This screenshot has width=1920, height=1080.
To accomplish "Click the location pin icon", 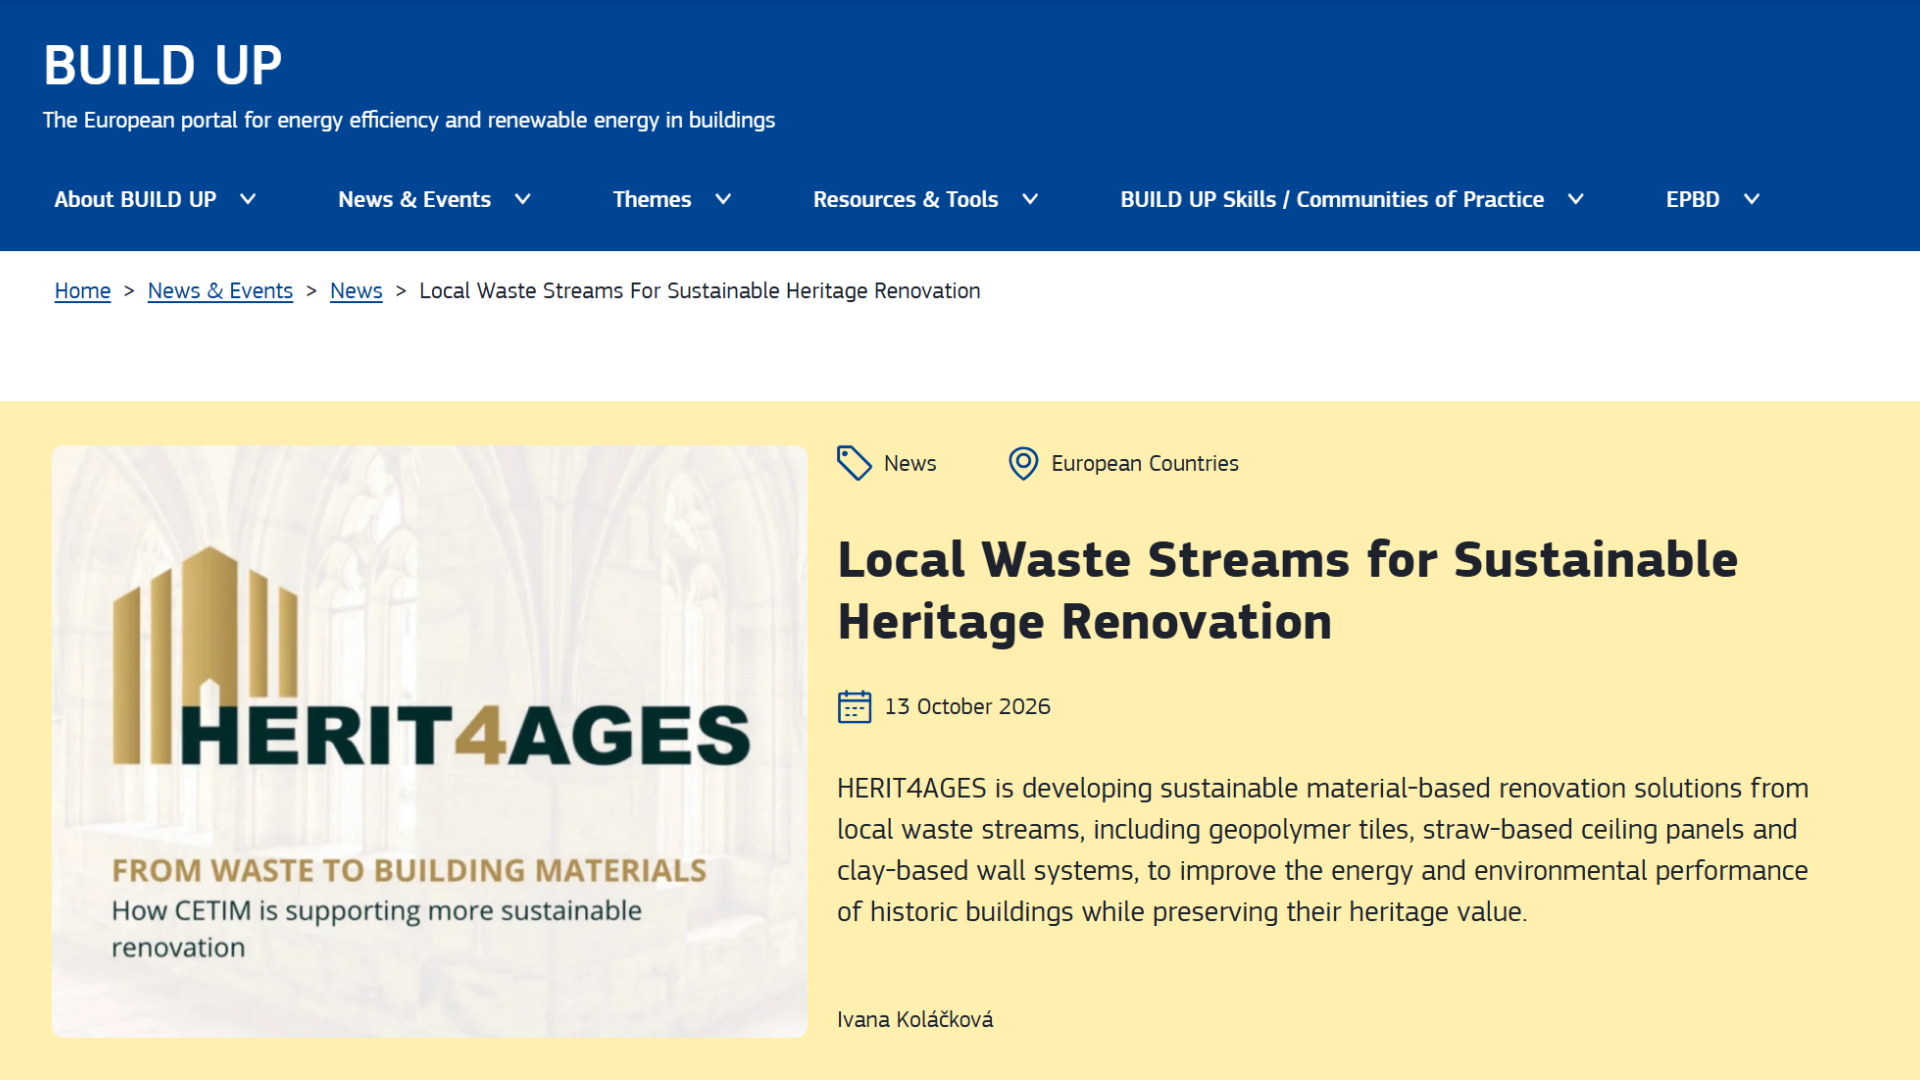I will click(1023, 463).
